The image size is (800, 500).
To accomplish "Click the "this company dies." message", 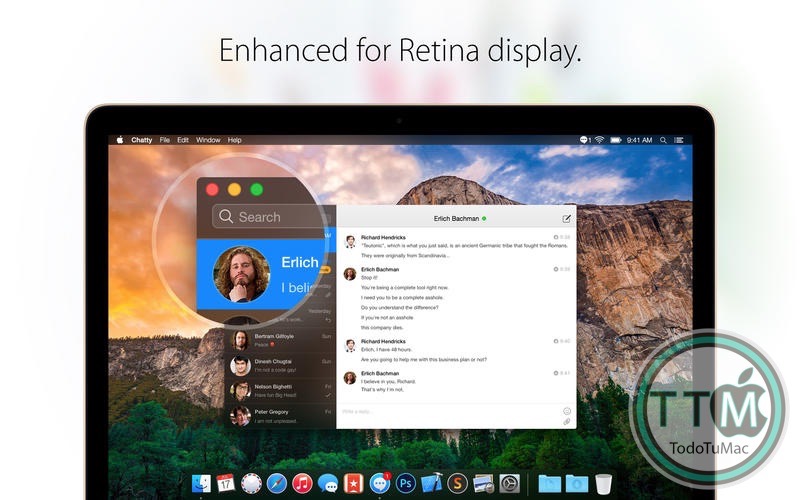I will click(x=382, y=328).
